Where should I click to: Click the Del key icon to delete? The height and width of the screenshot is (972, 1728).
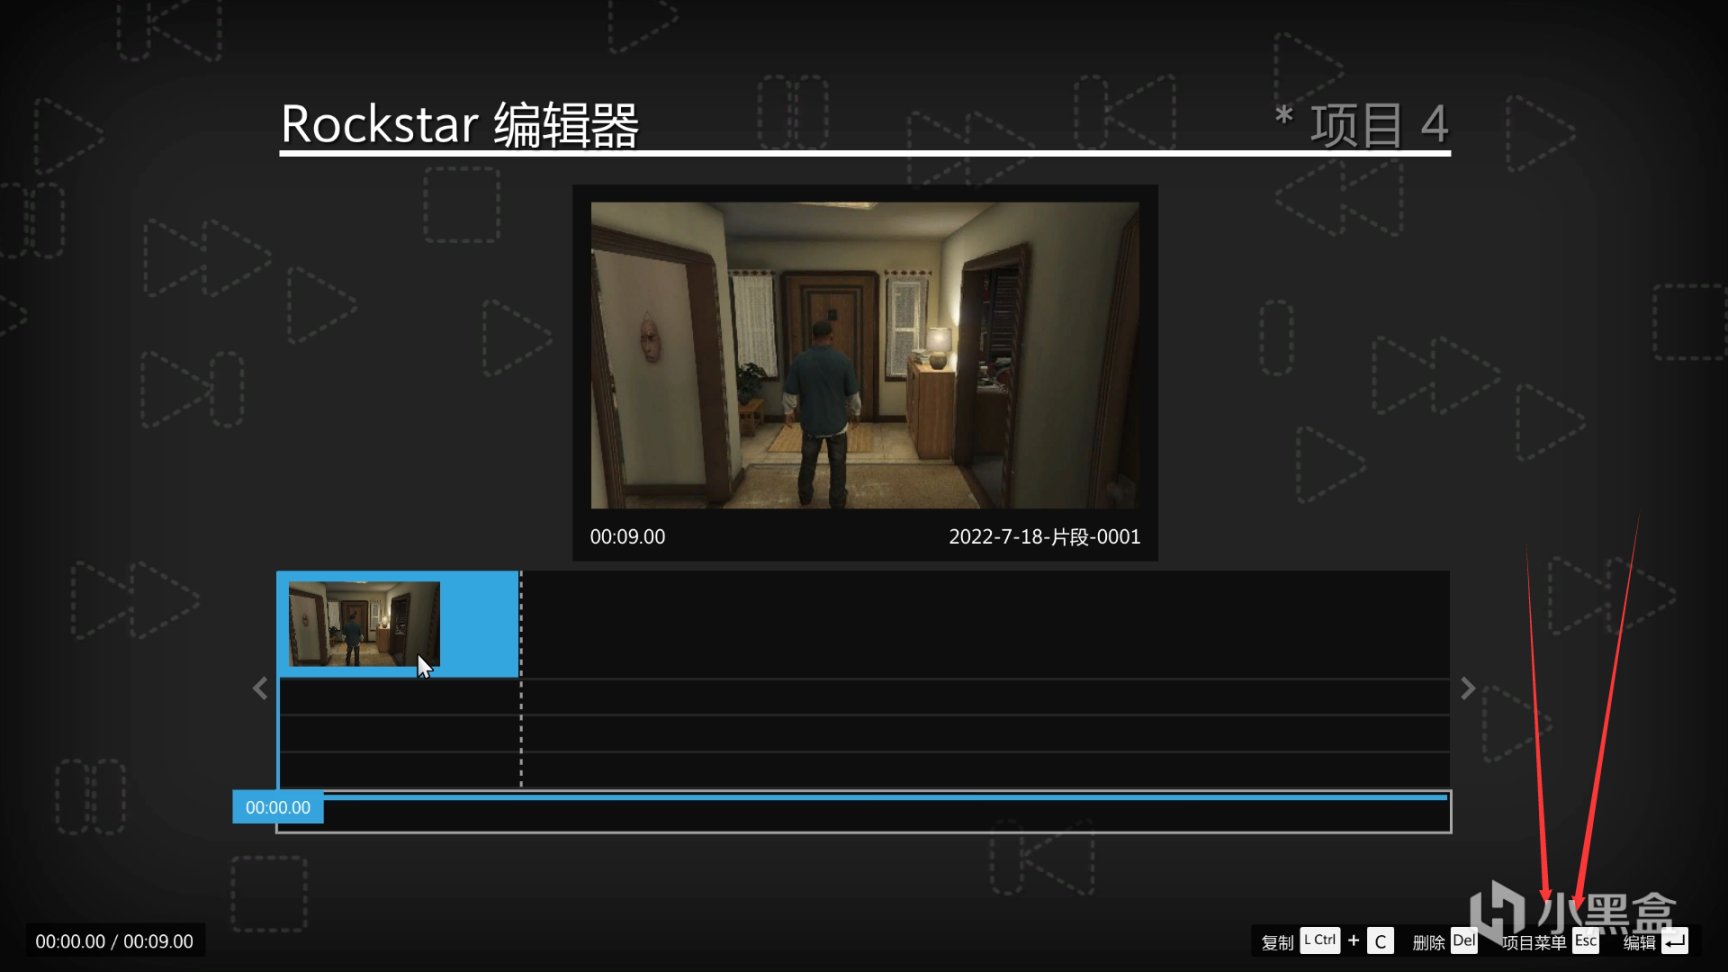point(1464,941)
